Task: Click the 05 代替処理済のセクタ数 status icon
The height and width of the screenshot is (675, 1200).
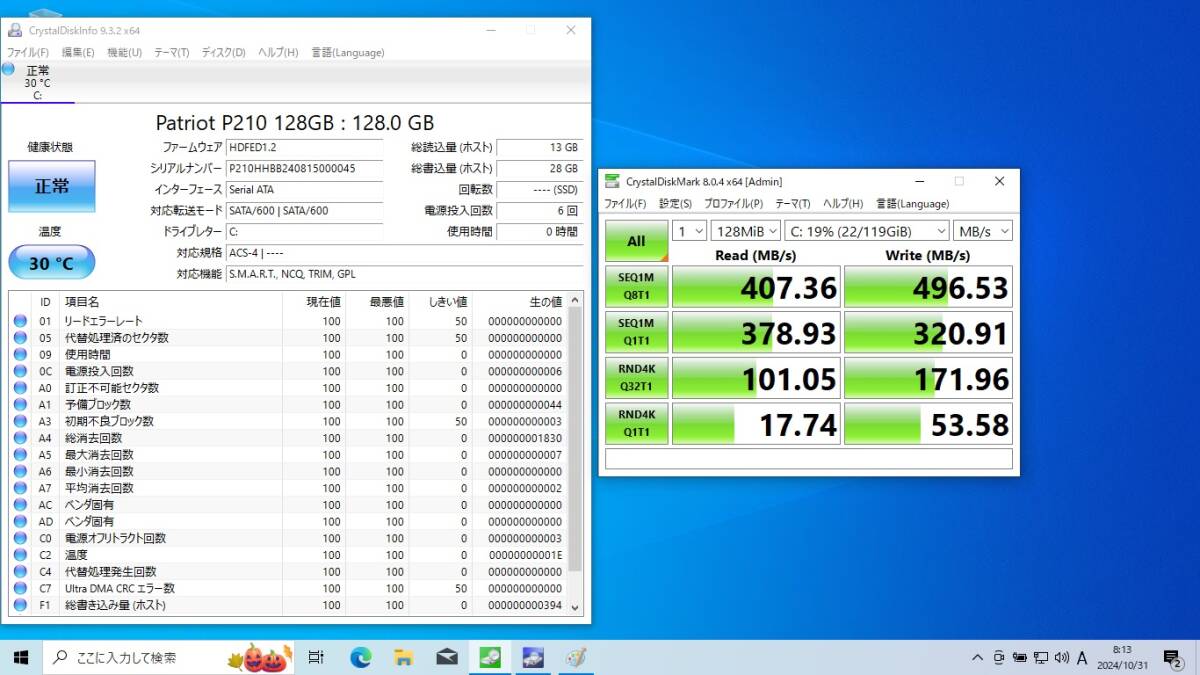Action: [x=20, y=338]
